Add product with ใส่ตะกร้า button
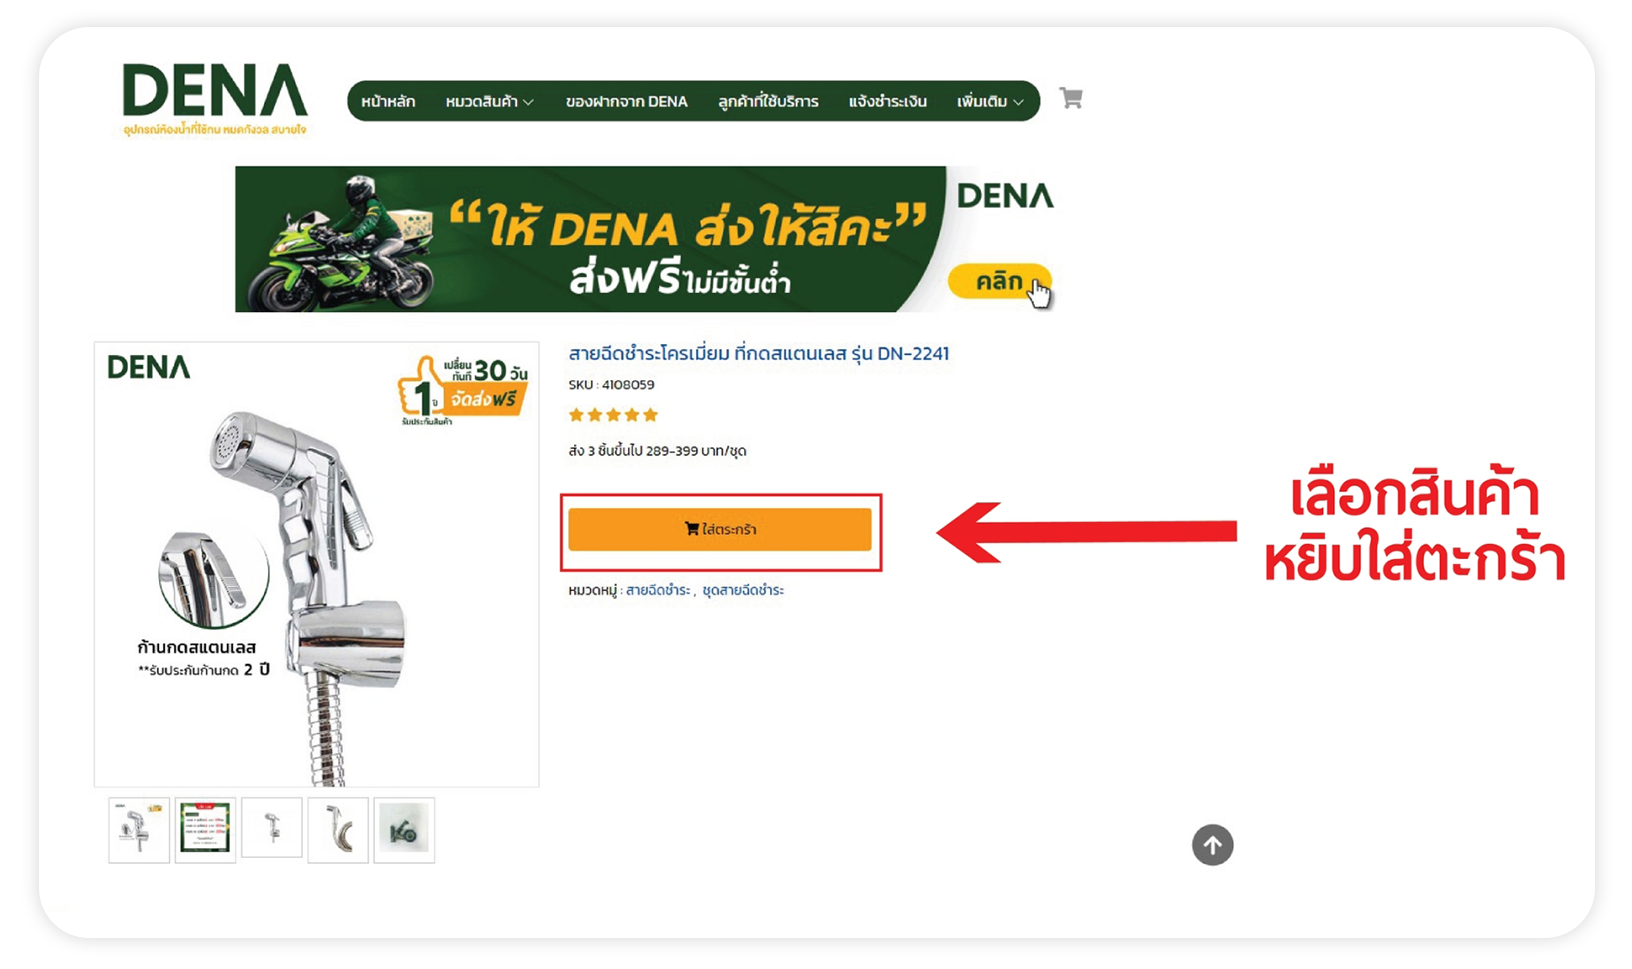This screenshot has height=969, width=1632. [x=720, y=529]
